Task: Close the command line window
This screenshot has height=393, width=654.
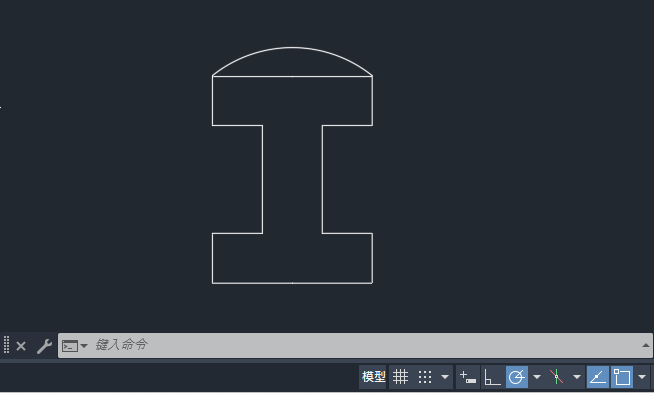Action: [x=21, y=346]
